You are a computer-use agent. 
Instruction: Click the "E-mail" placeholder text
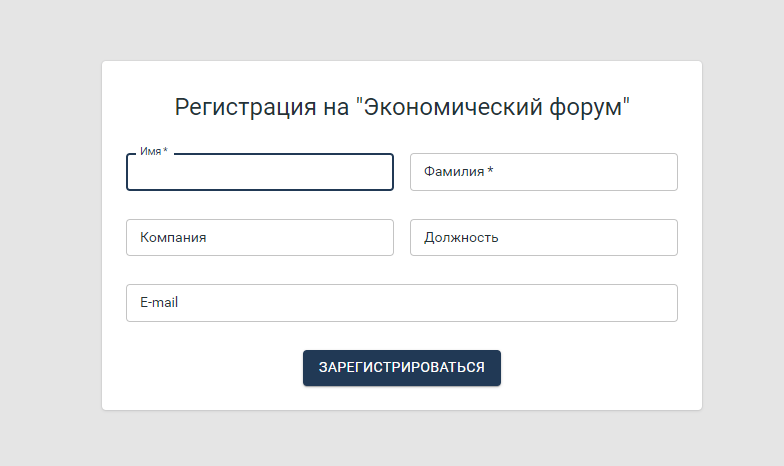point(159,303)
